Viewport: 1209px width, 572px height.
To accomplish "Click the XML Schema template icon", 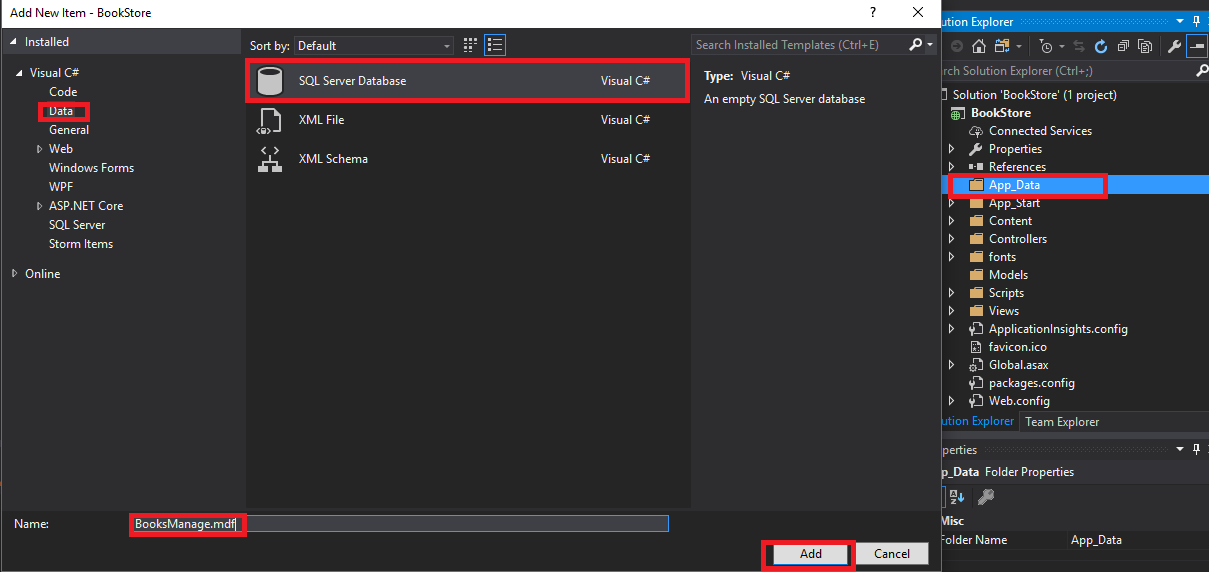I will pos(269,159).
